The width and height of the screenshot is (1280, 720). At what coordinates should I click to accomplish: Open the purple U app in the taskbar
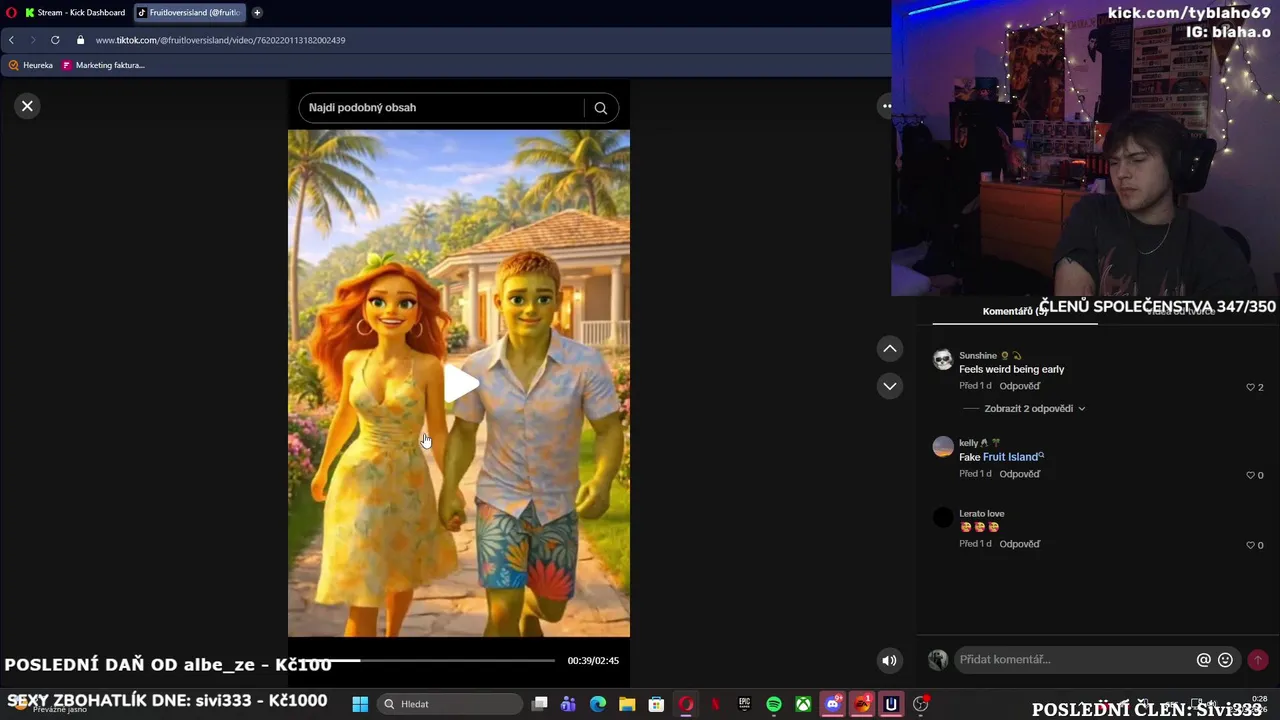point(891,704)
